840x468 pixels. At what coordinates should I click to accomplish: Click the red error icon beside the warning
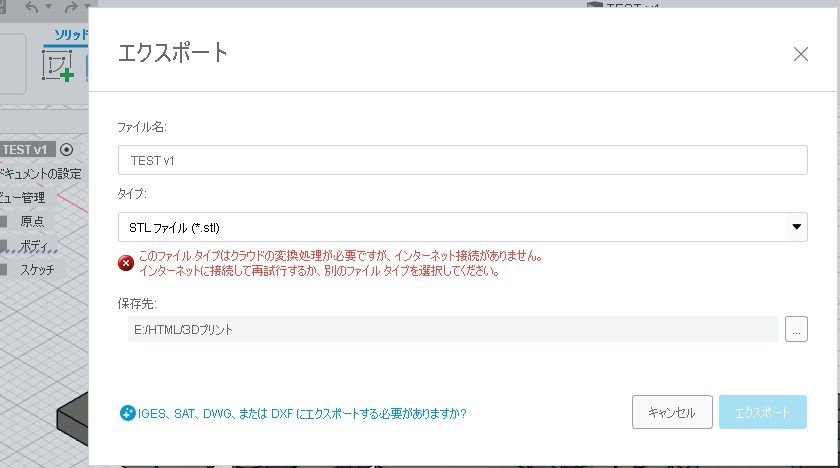(126, 263)
